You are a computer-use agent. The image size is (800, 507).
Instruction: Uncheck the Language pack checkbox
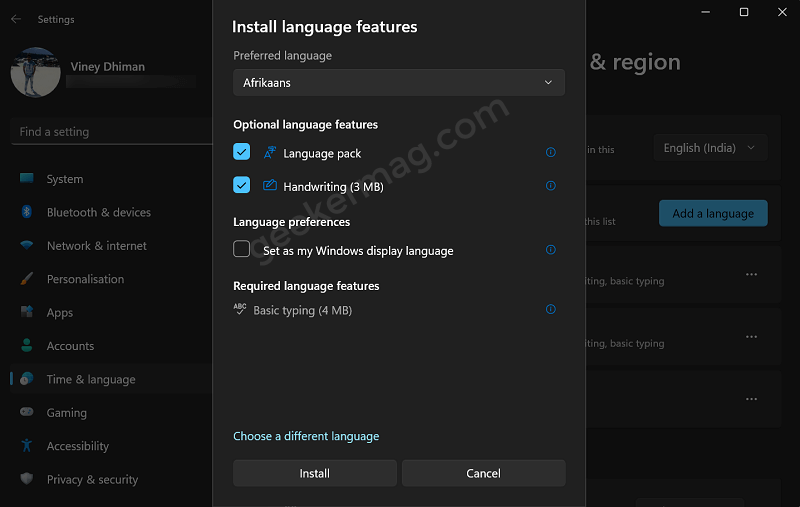241,151
